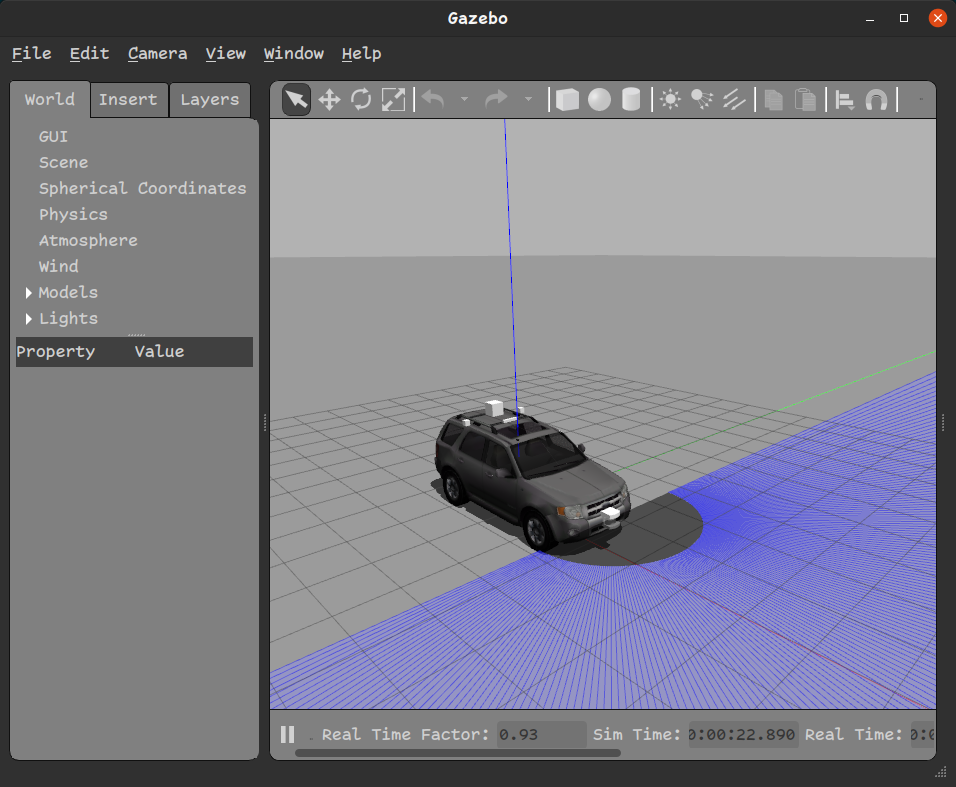Activate the translate mode tool
The image size is (956, 787).
tap(329, 99)
